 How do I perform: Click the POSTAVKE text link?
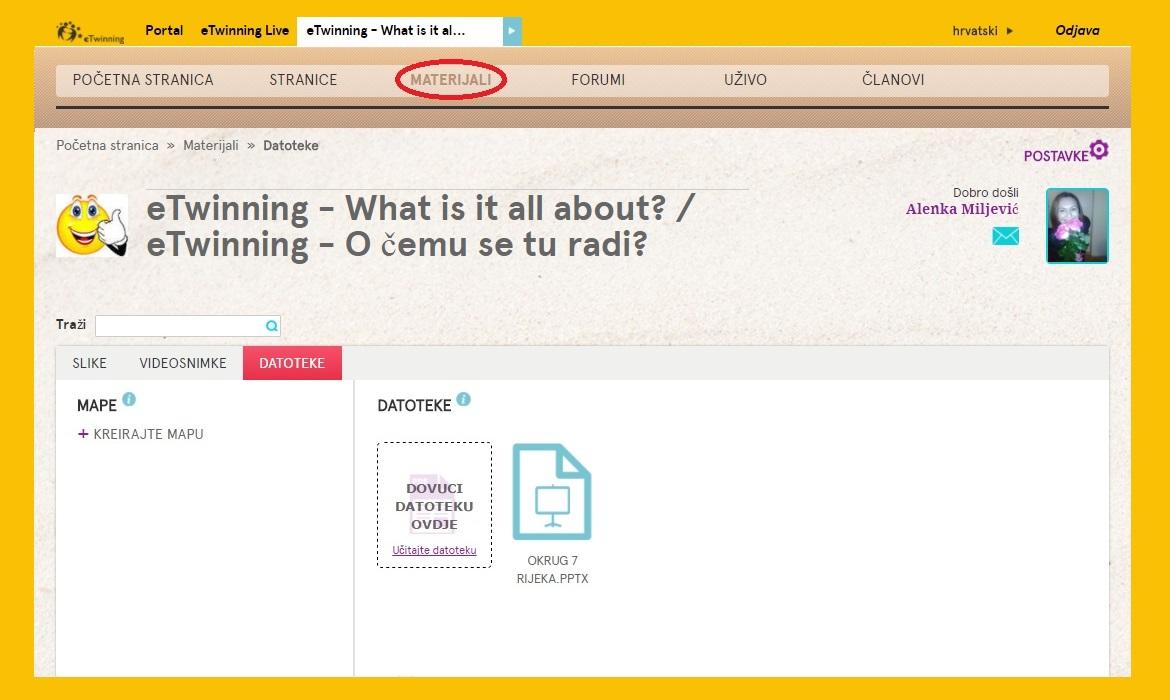tap(1056, 156)
